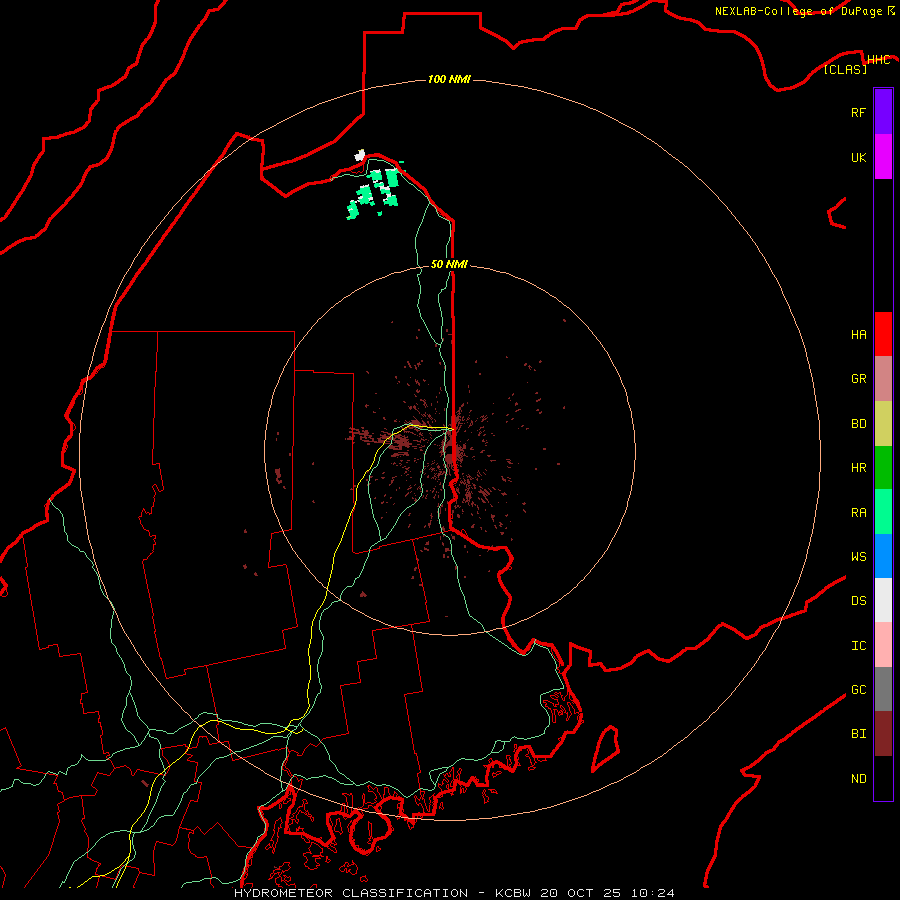Click the ND legend label
The height and width of the screenshot is (900, 900).
858,779
